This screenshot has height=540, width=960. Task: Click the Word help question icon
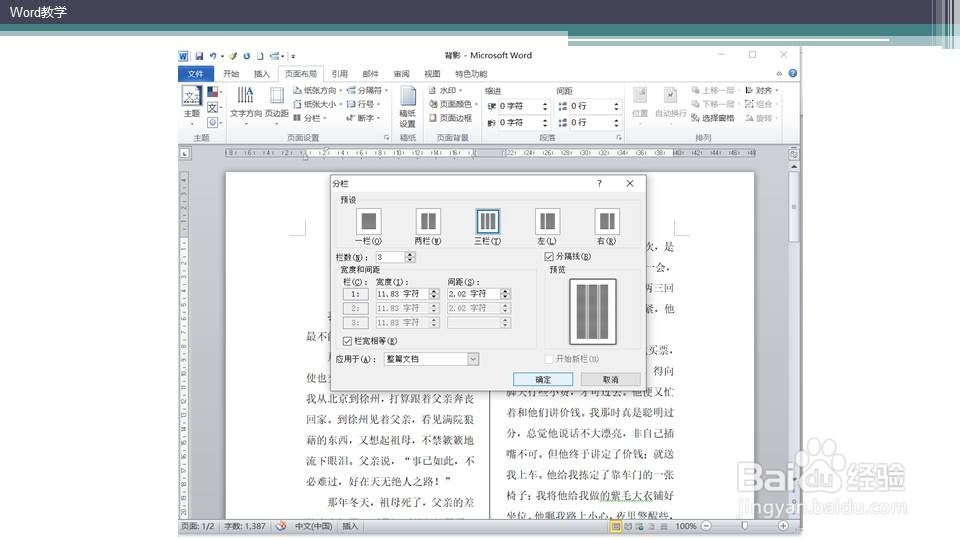793,73
